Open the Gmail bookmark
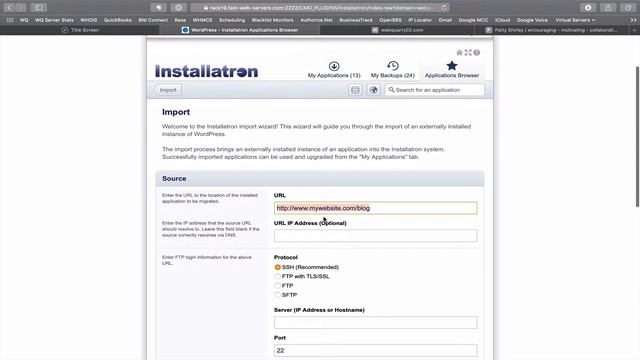The image size is (640, 360). [x=445, y=20]
